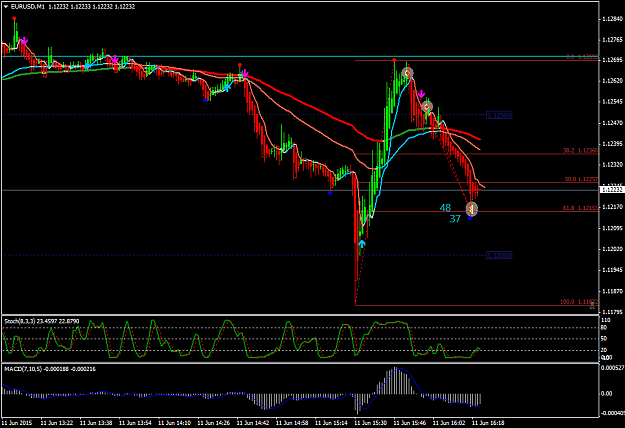Select the EURUSD,M1 chart title text
The image size is (625, 428).
[x=28, y=7]
